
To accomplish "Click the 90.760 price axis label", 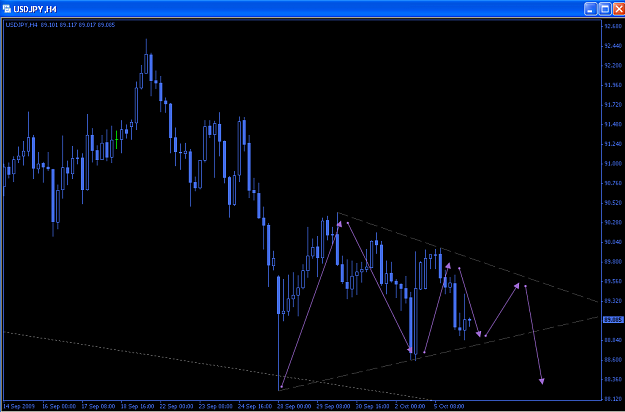I will pos(613,183).
